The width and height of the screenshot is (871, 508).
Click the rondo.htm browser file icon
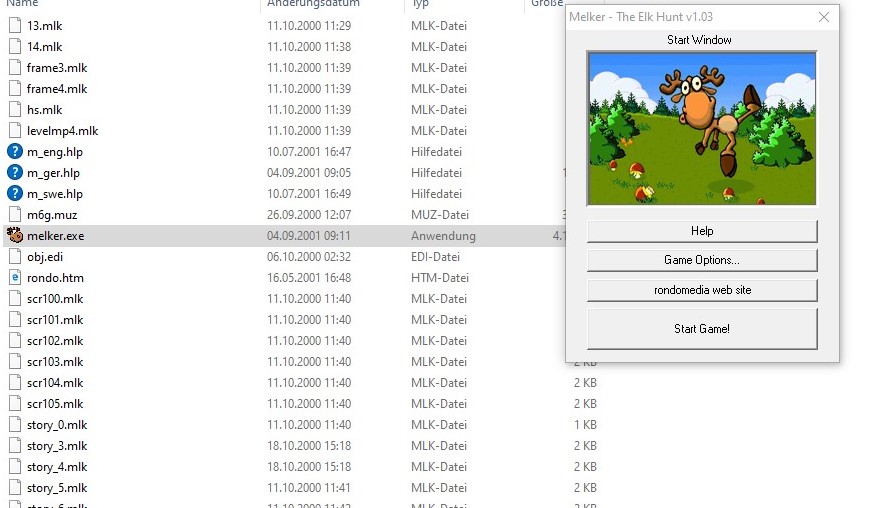click(15, 278)
